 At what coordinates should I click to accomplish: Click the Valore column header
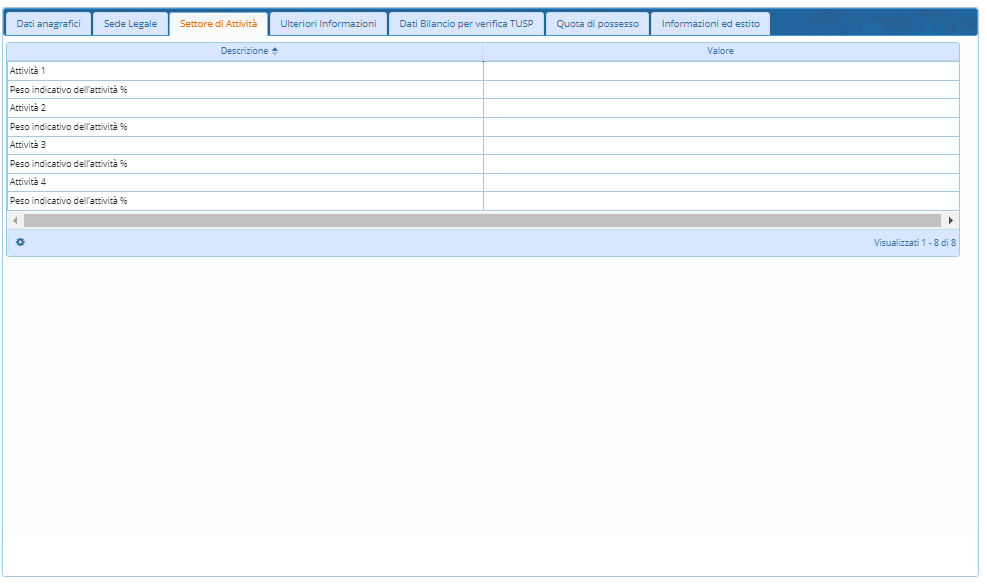720,51
